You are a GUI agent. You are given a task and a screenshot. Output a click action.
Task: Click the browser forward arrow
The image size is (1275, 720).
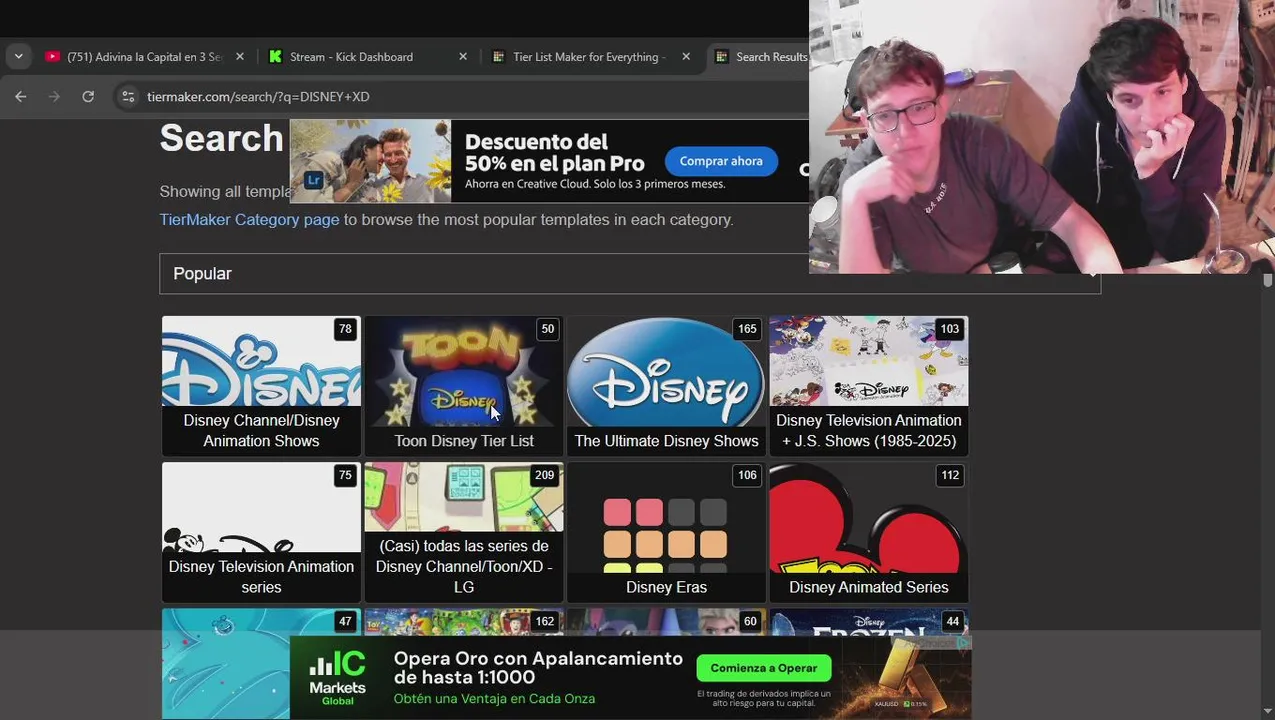pos(54,96)
